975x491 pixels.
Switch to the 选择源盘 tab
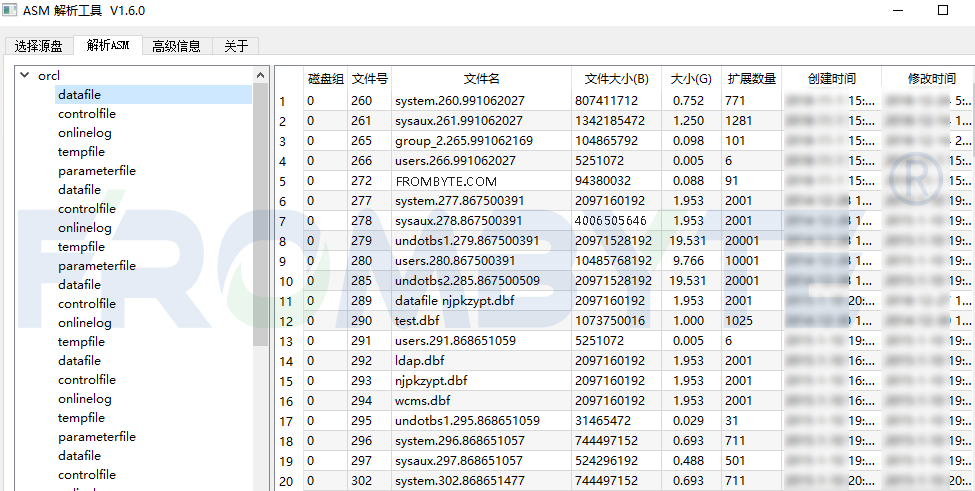pos(39,45)
